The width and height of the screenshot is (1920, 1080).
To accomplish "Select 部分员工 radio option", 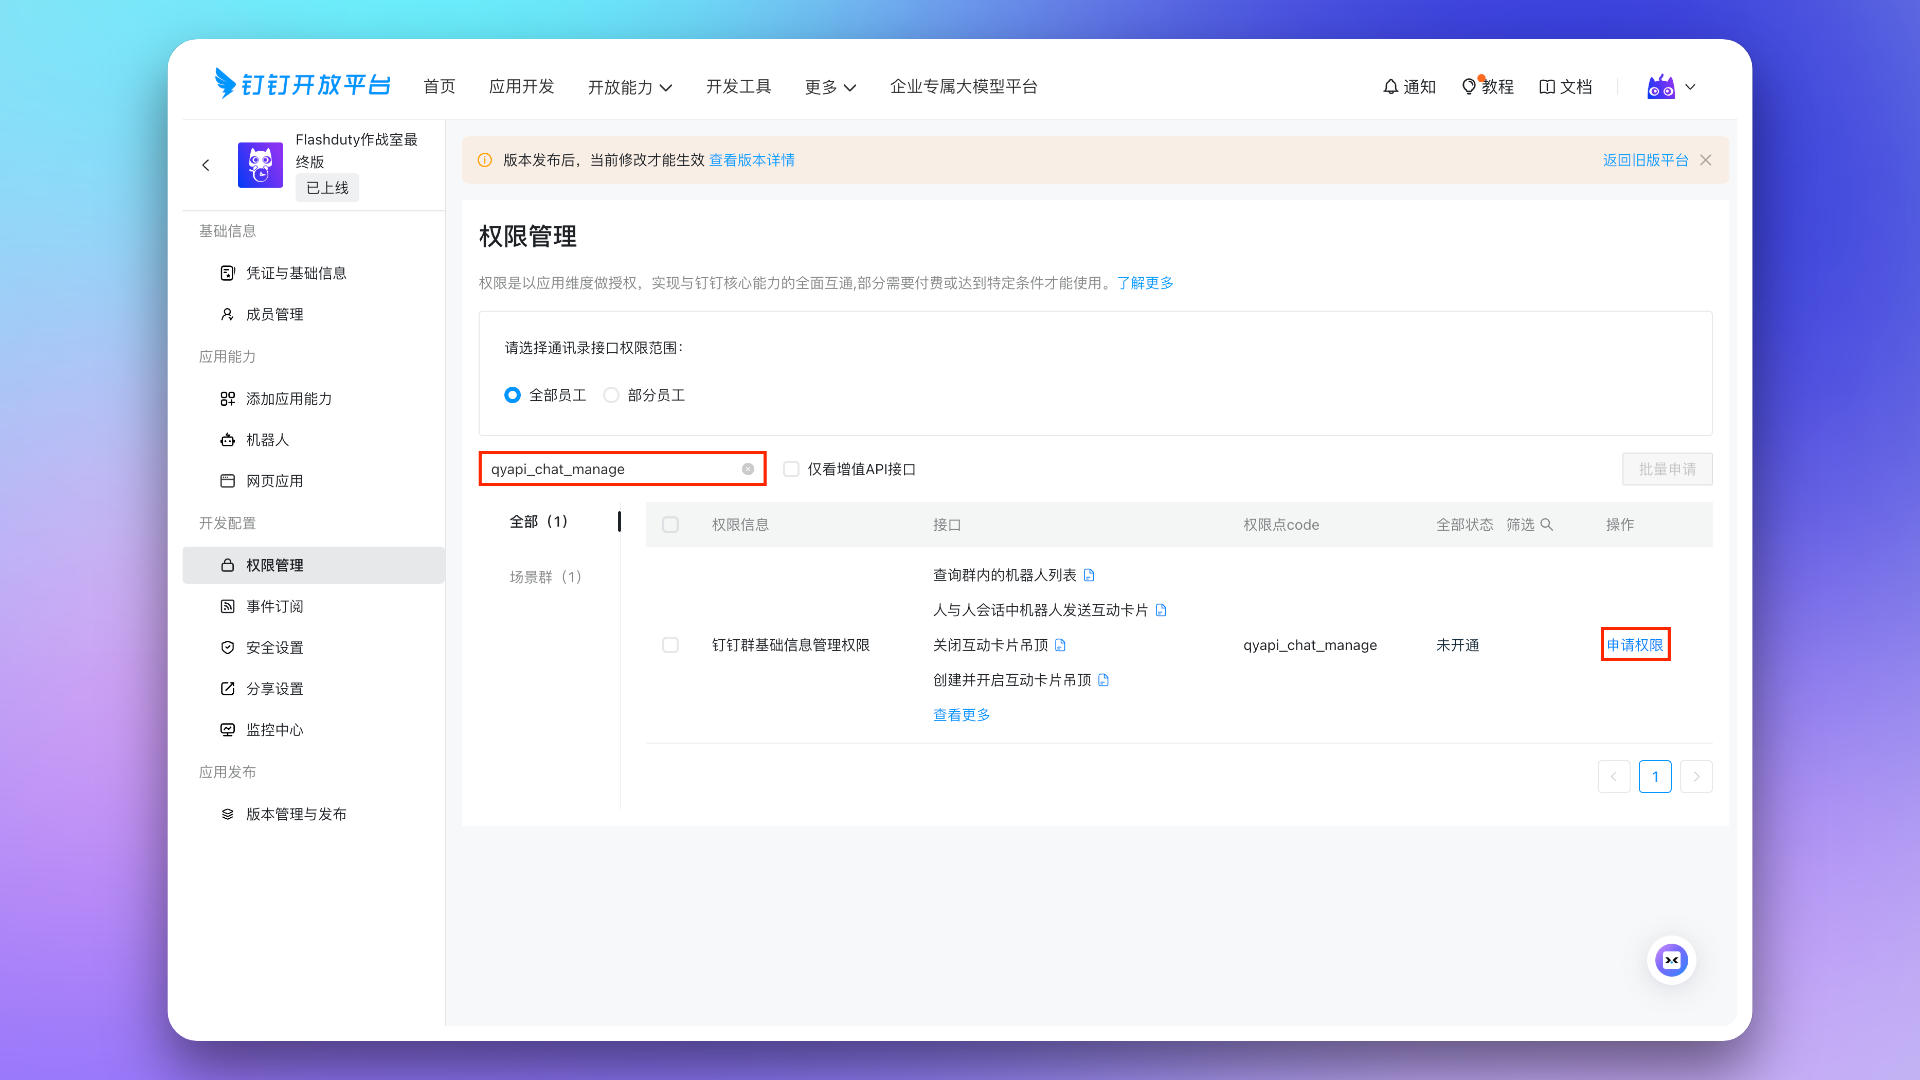I will point(611,395).
